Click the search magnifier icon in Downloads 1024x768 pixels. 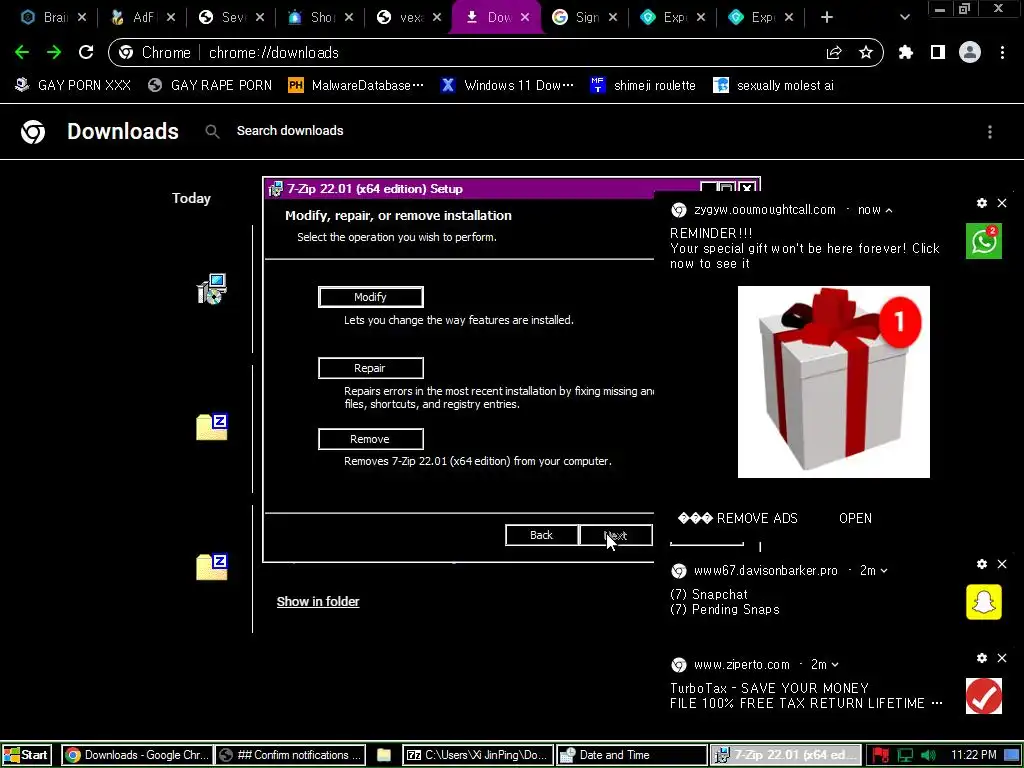(x=212, y=131)
